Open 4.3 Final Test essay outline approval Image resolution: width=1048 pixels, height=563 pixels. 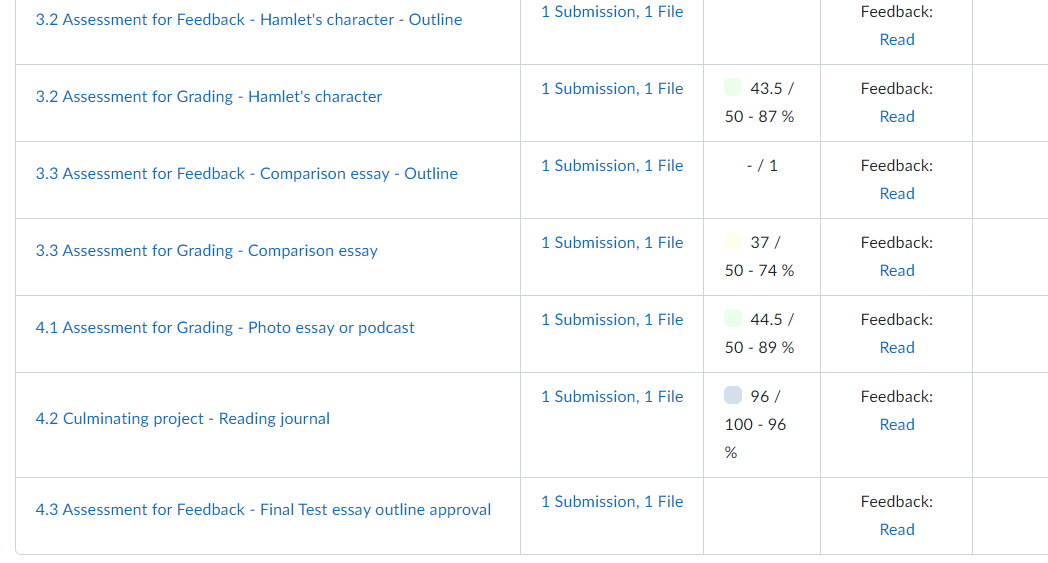263,510
